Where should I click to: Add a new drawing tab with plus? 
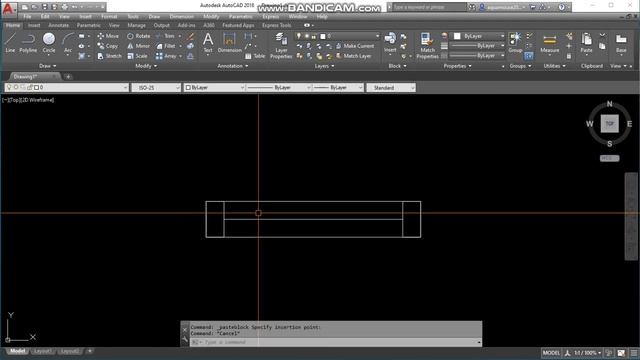point(68,77)
